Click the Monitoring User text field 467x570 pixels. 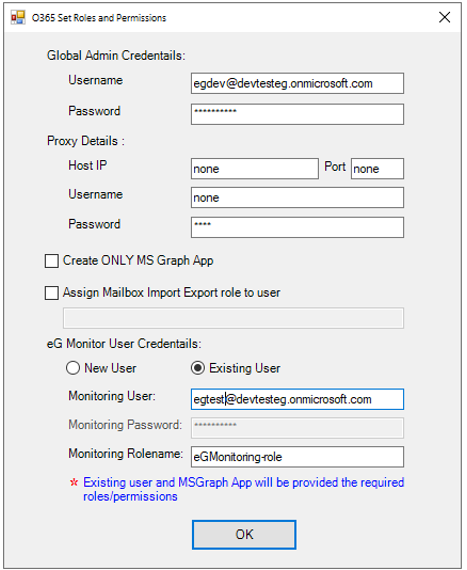297,399
